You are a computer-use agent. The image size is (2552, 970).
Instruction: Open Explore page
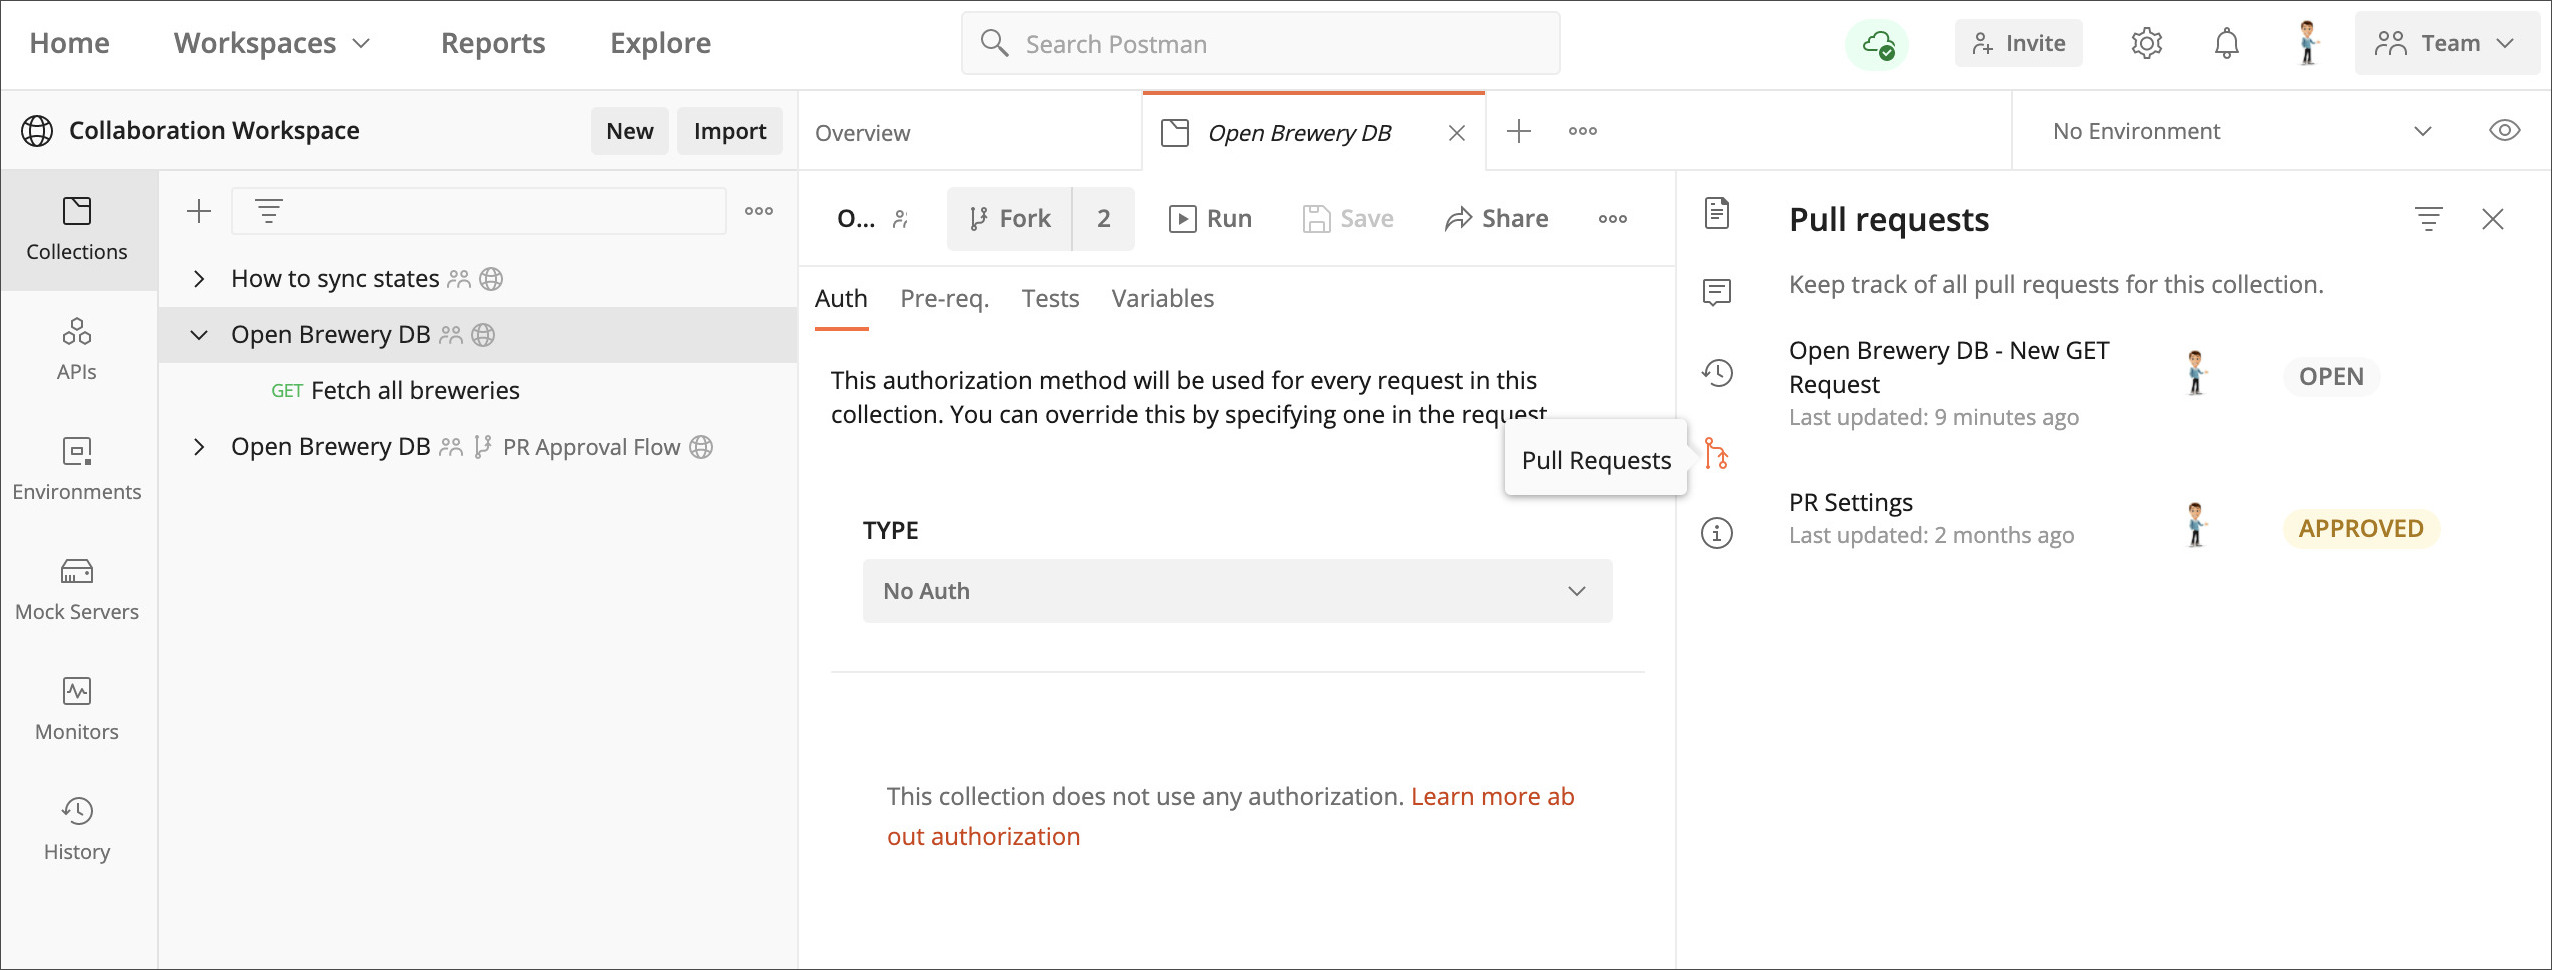tap(660, 43)
